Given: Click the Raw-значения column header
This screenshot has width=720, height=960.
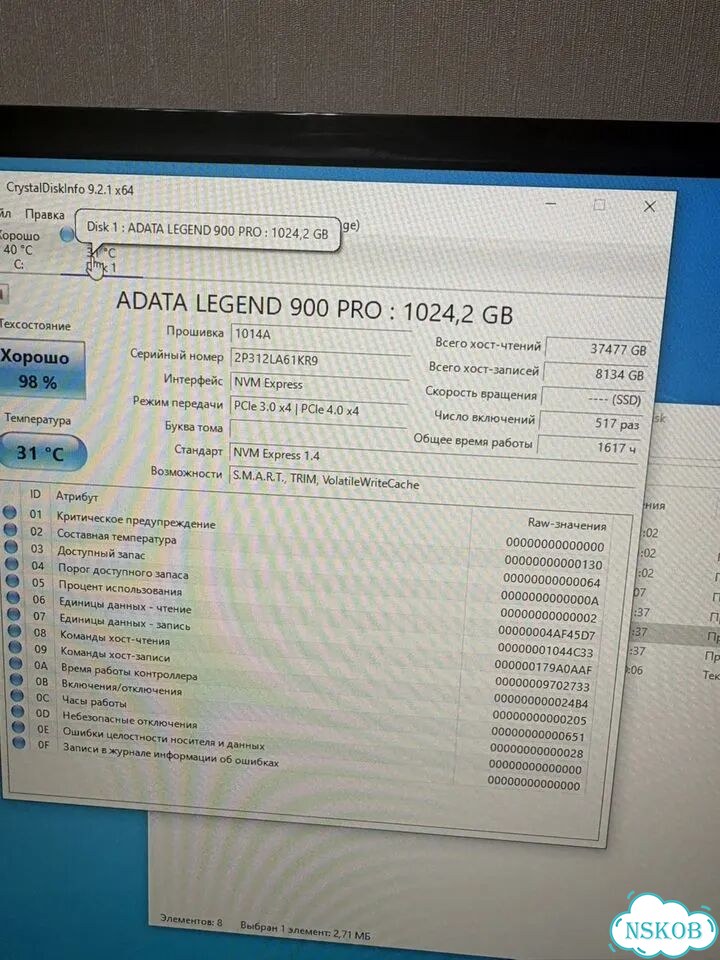Looking at the screenshot, I should [567, 525].
